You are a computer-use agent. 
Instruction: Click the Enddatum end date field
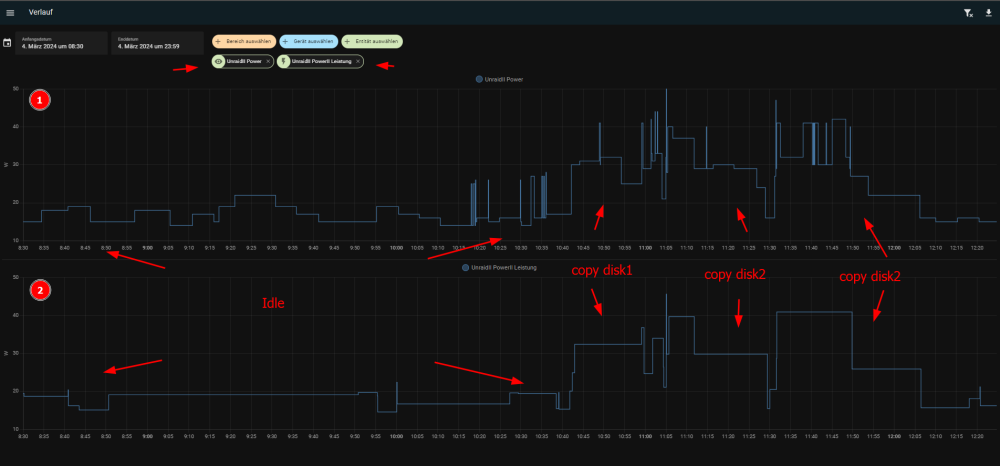(157, 43)
